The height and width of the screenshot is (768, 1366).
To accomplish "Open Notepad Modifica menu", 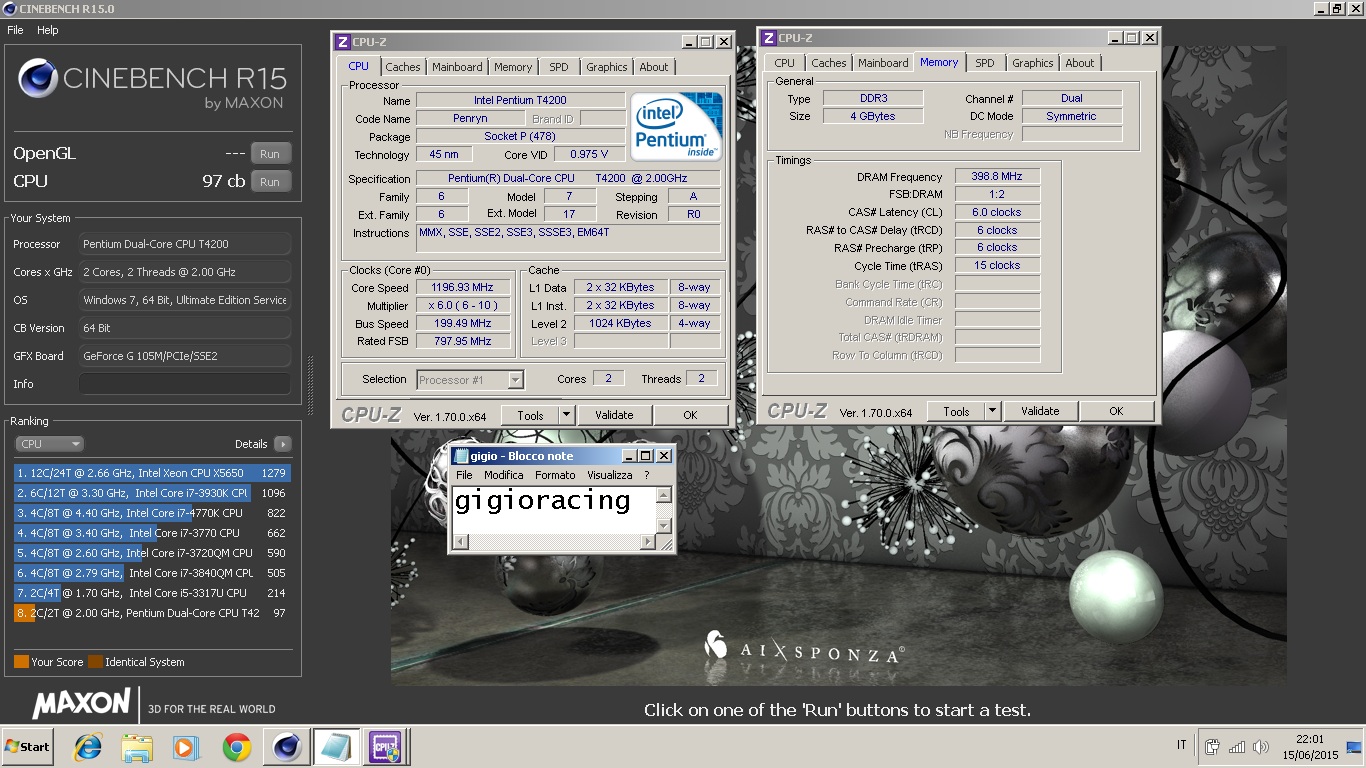I will (x=504, y=475).
